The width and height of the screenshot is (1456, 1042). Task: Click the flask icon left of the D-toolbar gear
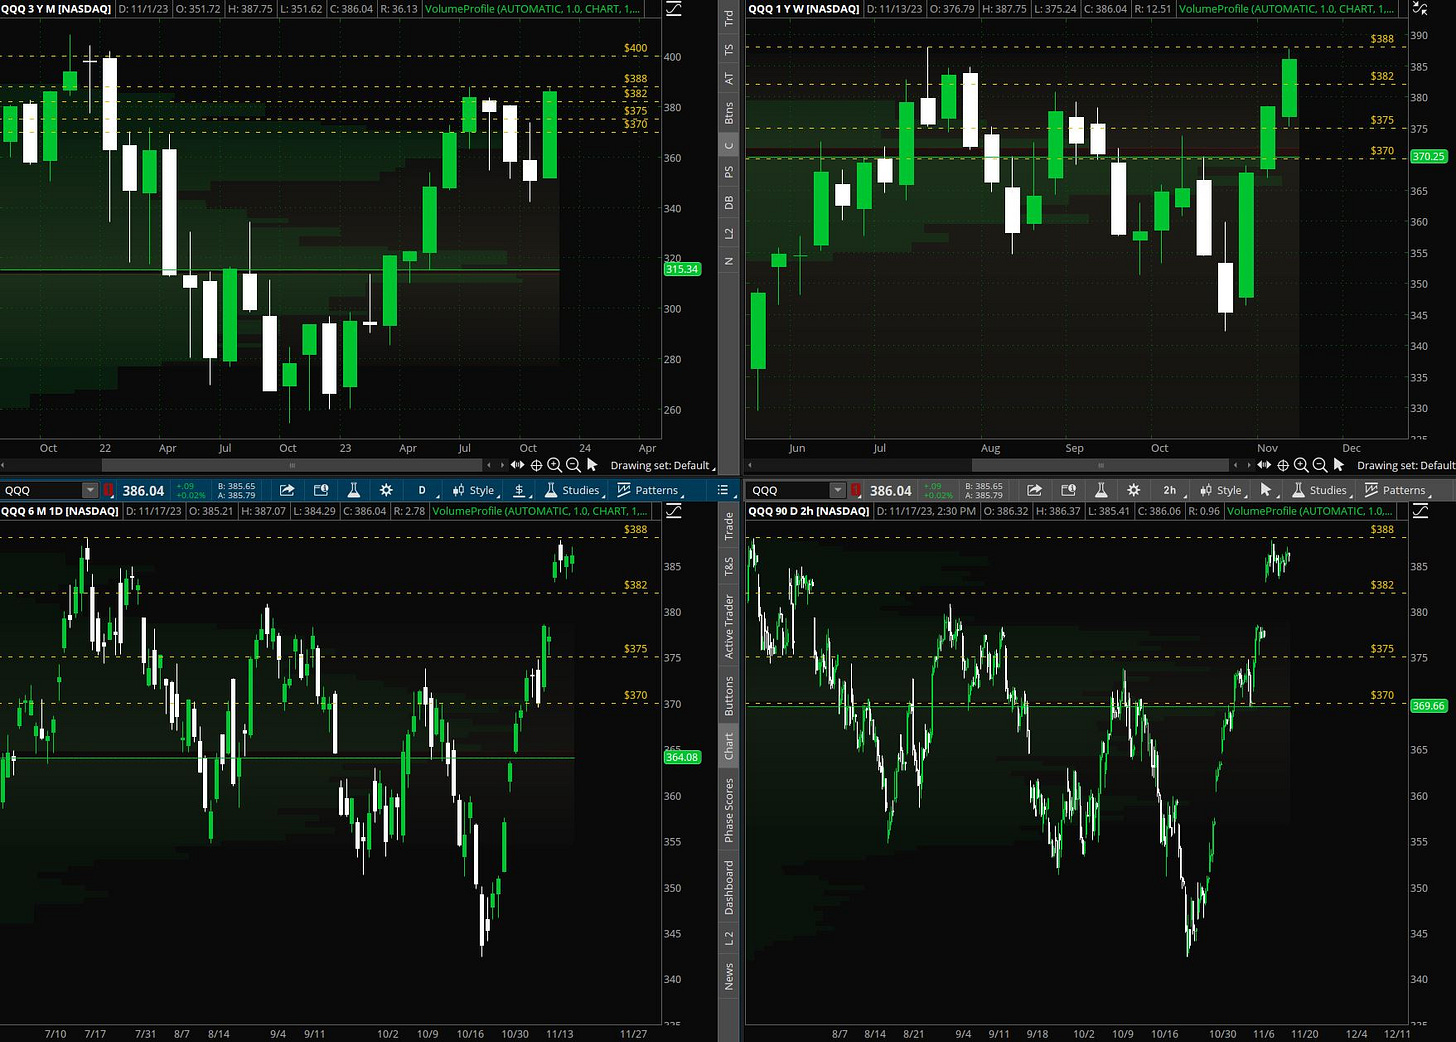353,490
